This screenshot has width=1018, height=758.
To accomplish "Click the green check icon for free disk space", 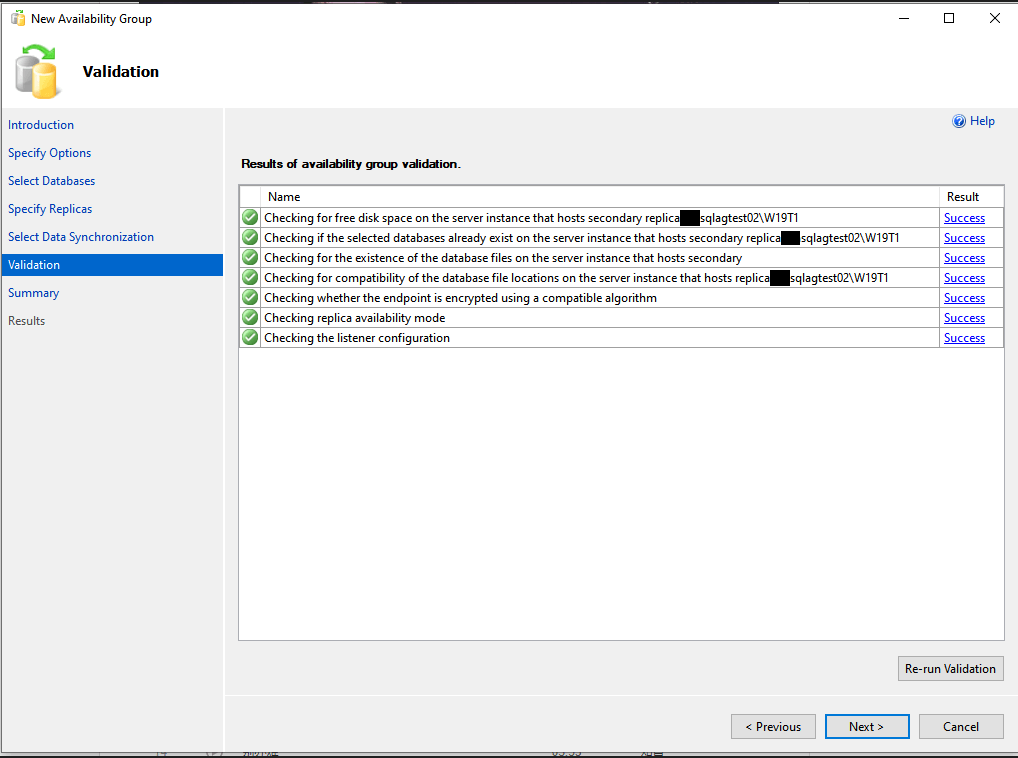I will (250, 218).
